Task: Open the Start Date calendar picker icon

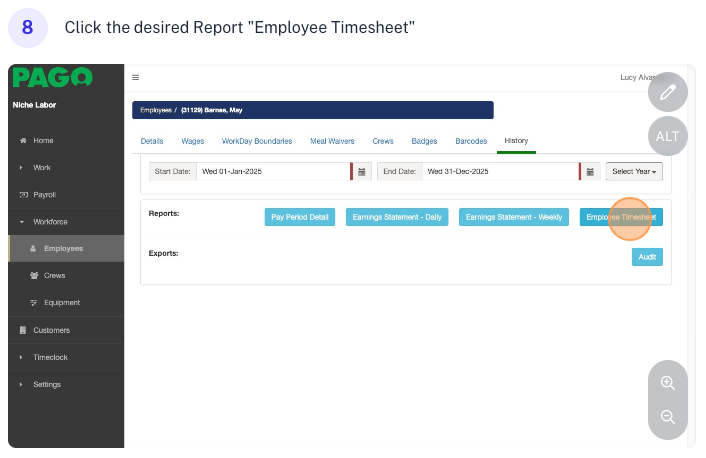Action: click(x=363, y=171)
